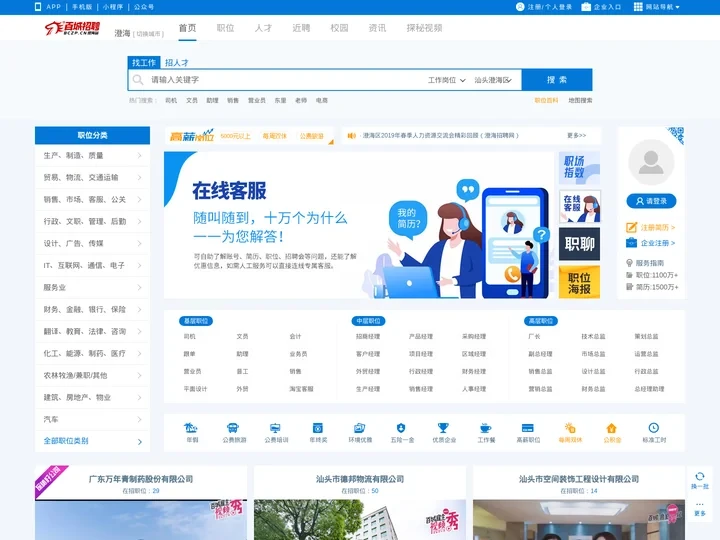Expand 服务业 category
The height and width of the screenshot is (540, 720).
pyautogui.click(x=92, y=287)
